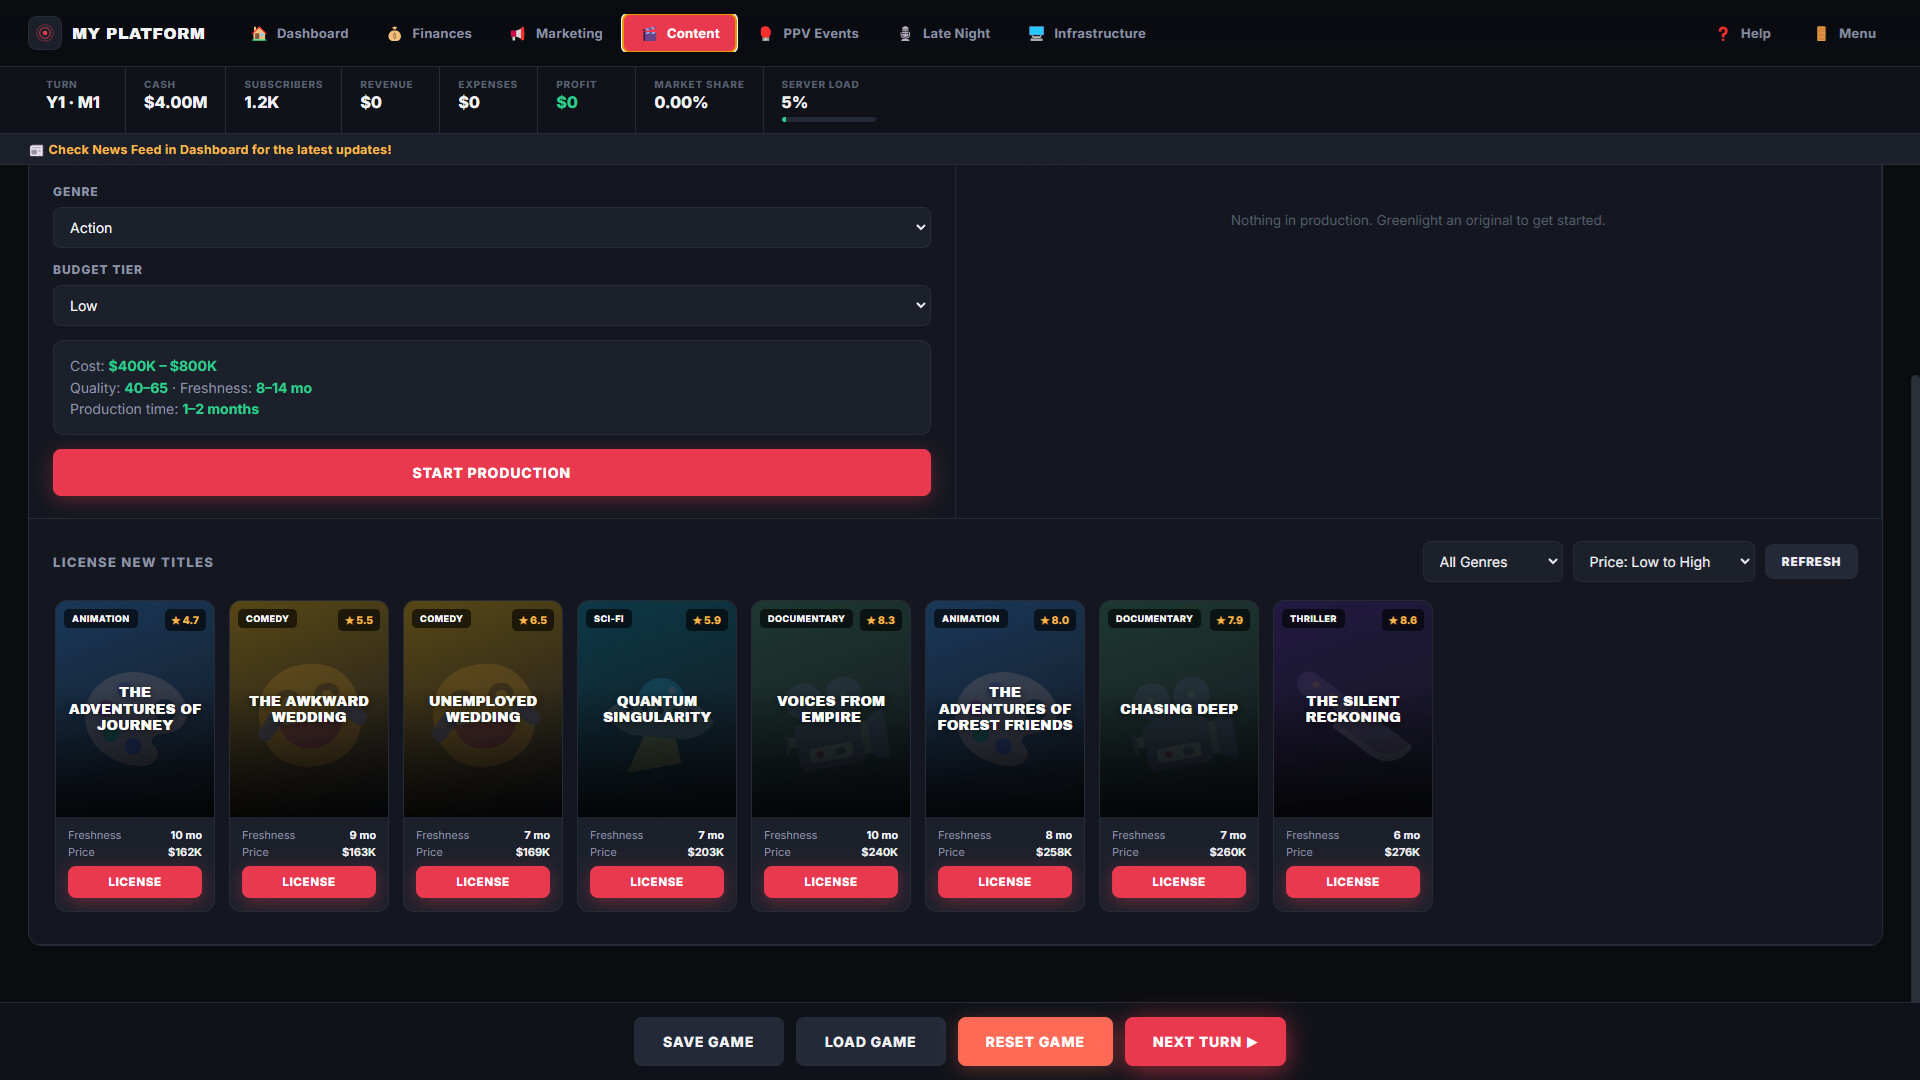License Chasing Deep documentary

[1179, 882]
